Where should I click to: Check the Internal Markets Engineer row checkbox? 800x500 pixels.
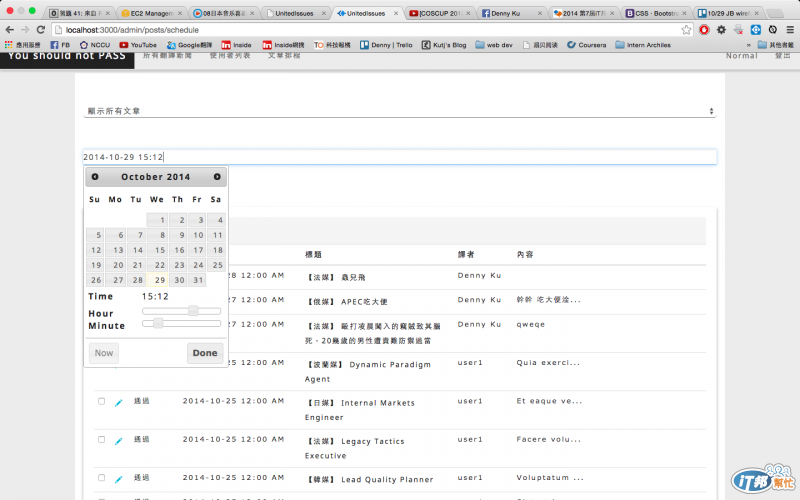(x=102, y=401)
